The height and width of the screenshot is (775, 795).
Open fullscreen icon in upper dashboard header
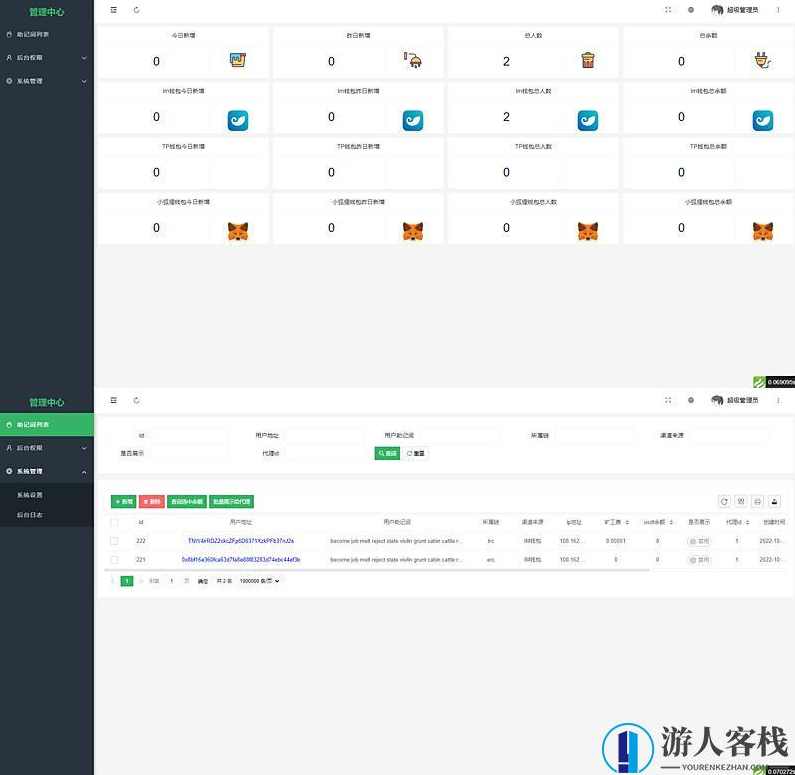click(668, 10)
